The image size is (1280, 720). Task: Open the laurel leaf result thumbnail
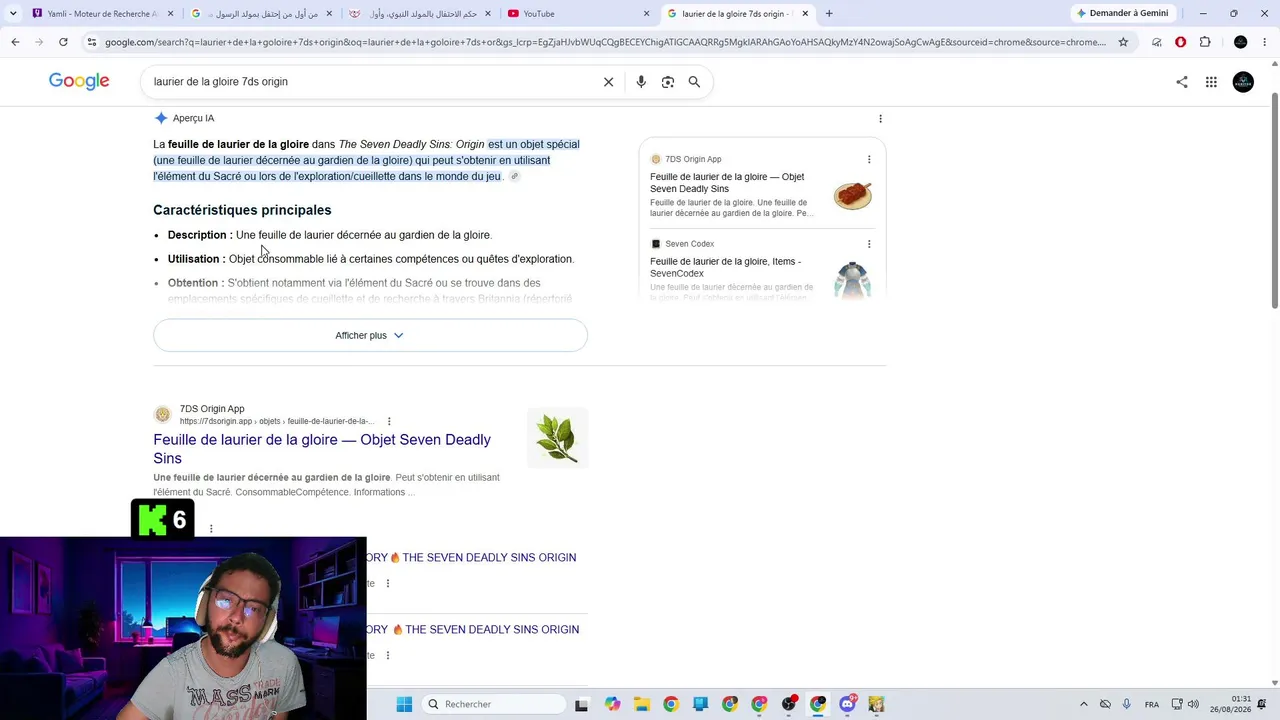click(557, 438)
